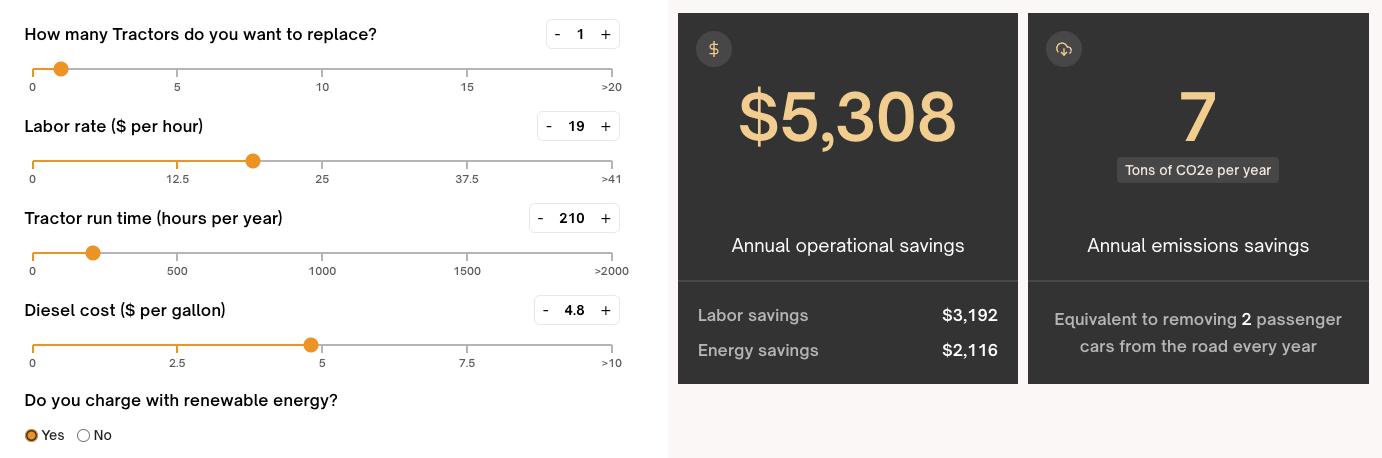Increase the number of Tractors with plus
The width and height of the screenshot is (1382, 458).
pos(606,34)
